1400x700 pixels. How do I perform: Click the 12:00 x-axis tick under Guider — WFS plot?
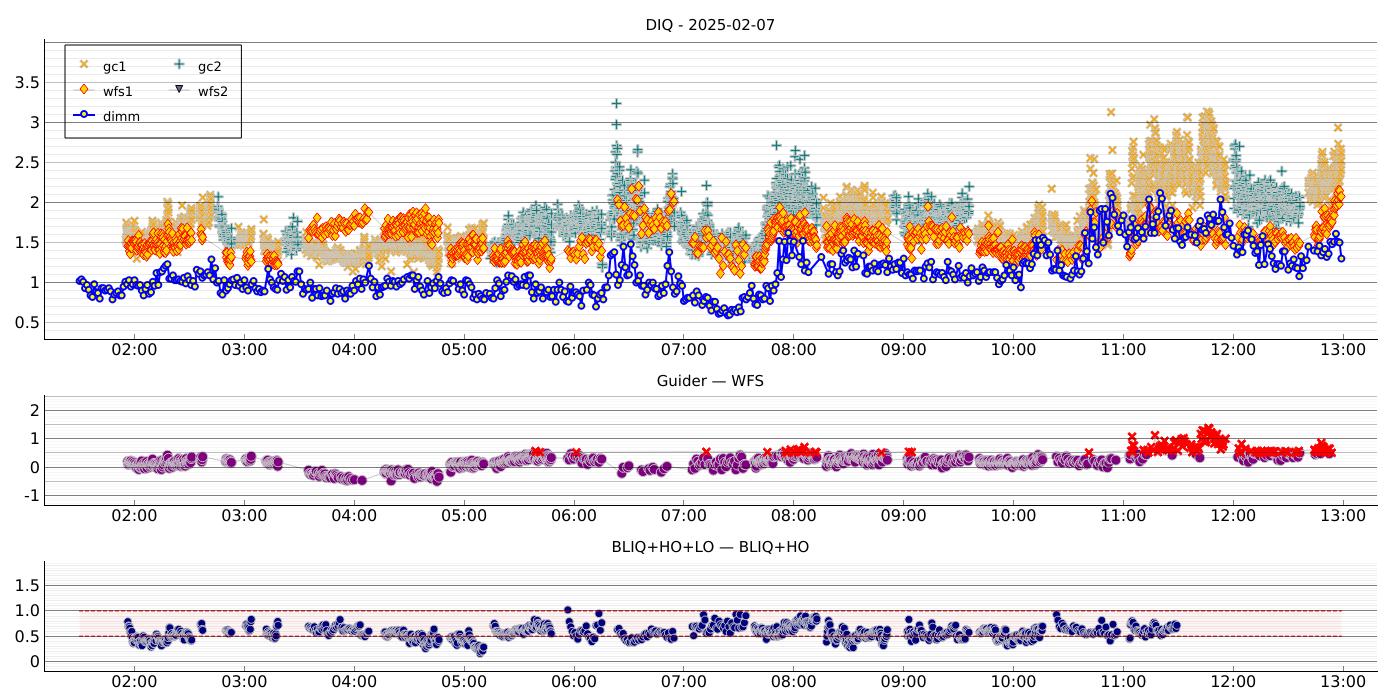[1233, 515]
